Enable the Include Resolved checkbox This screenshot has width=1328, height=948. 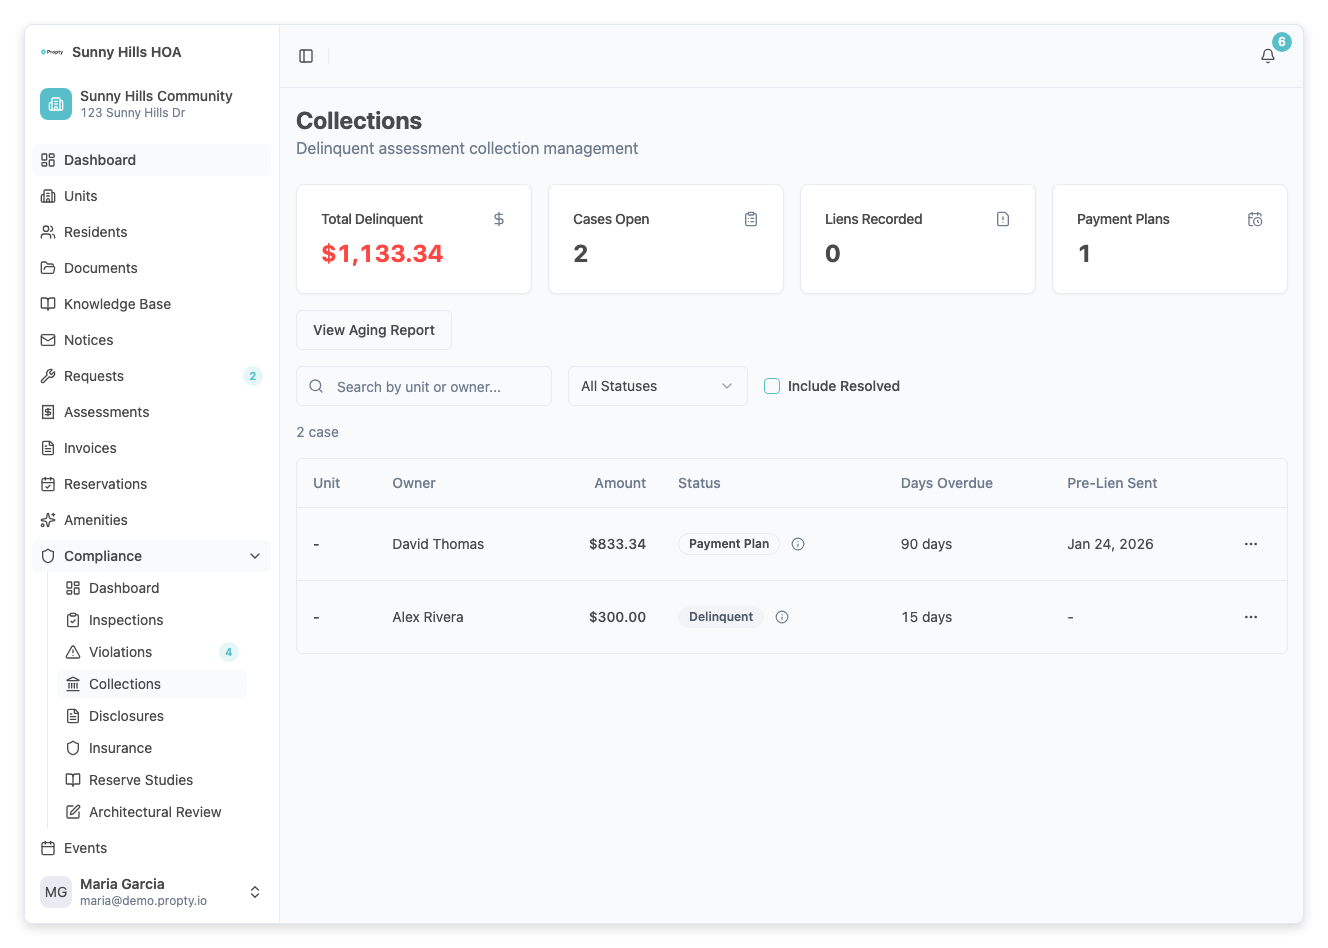pyautogui.click(x=772, y=386)
